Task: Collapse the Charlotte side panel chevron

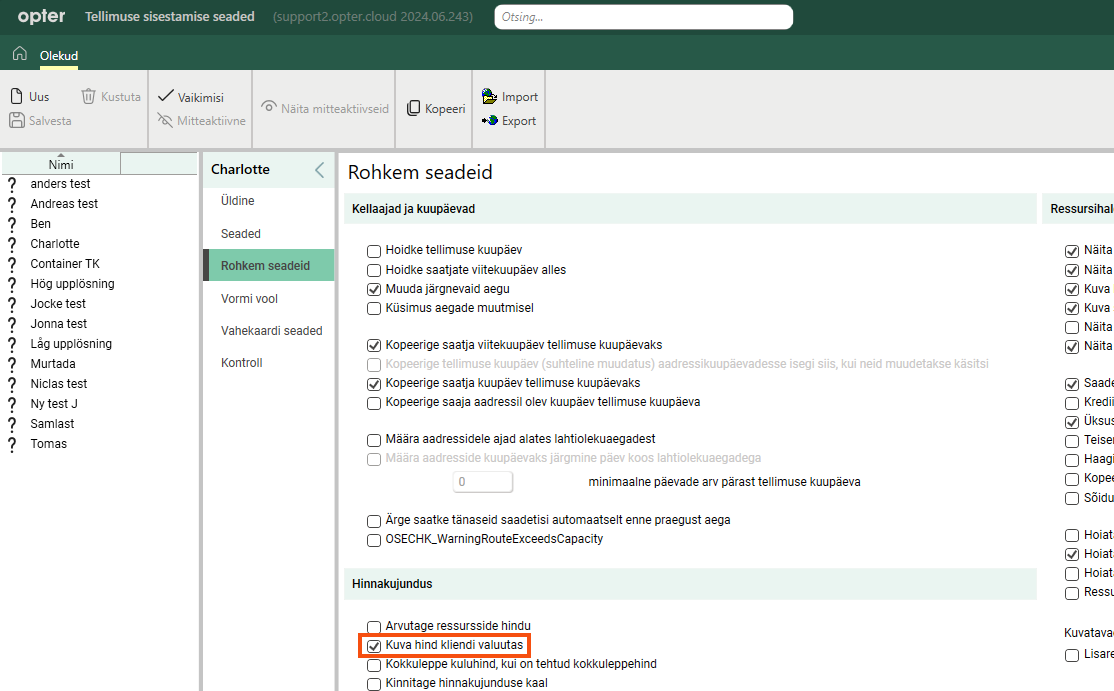Action: 320,170
